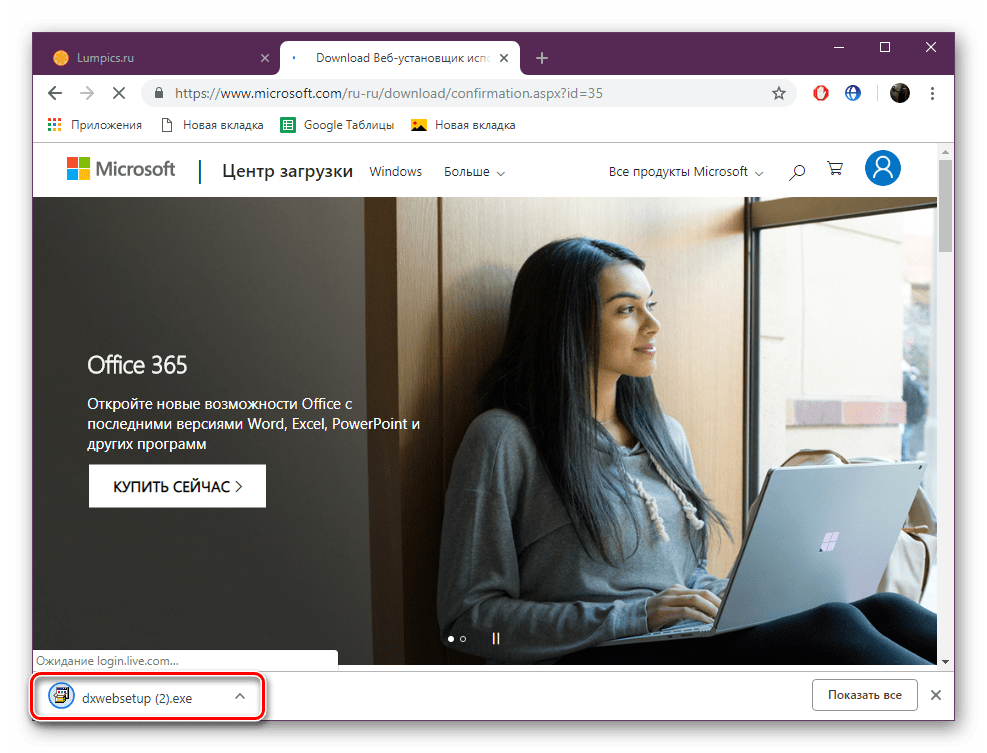Click the Microsoft logo
The image size is (987, 753).
point(121,169)
